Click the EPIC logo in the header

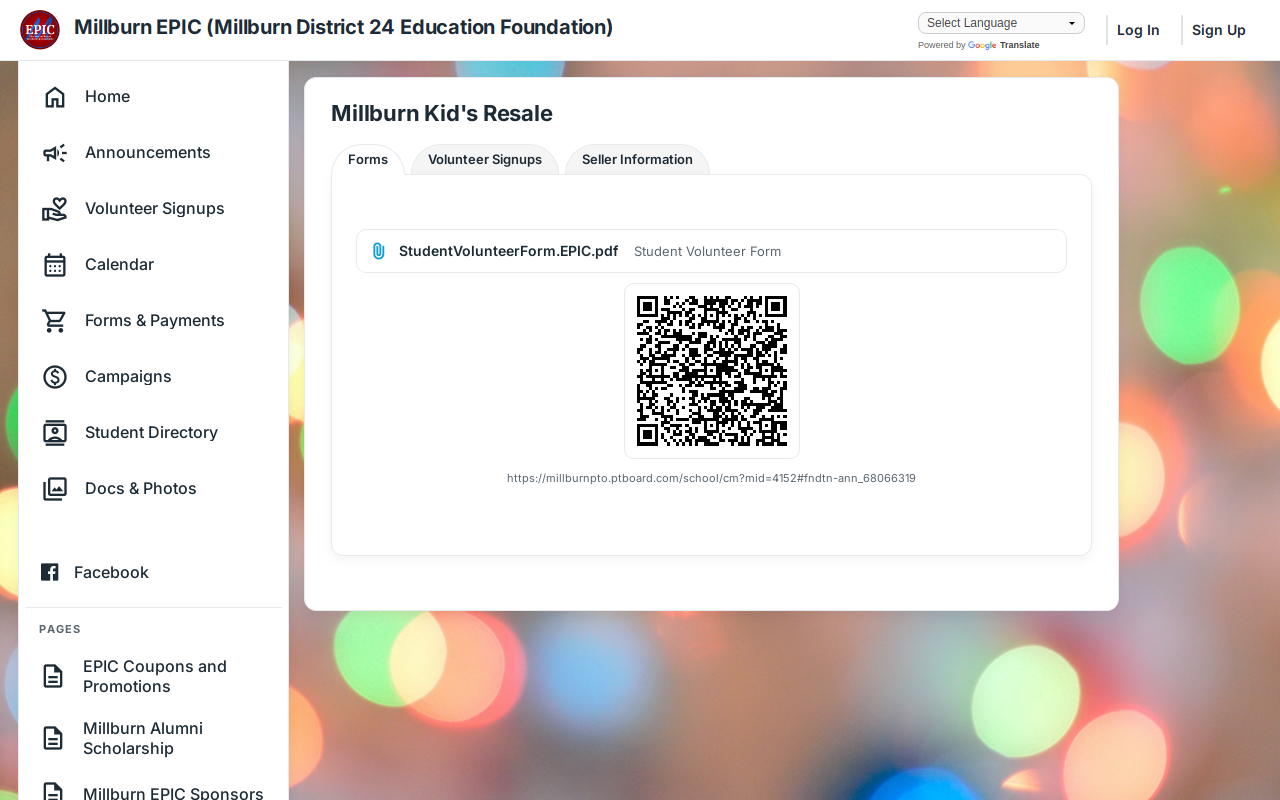point(40,29)
